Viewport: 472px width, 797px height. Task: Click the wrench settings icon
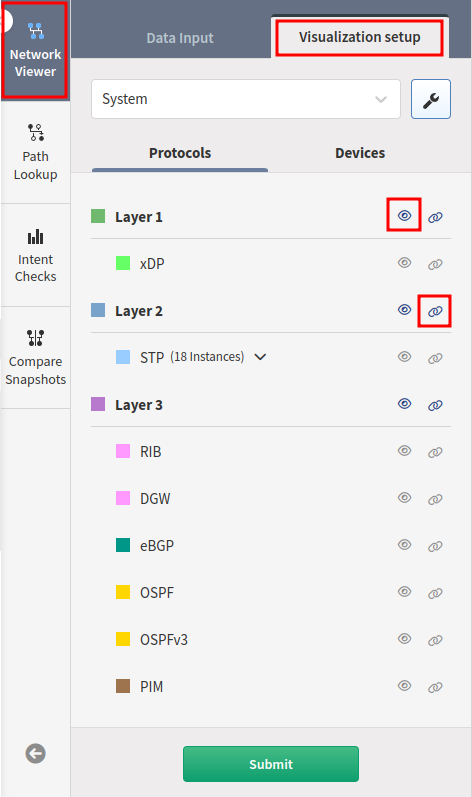tap(431, 99)
